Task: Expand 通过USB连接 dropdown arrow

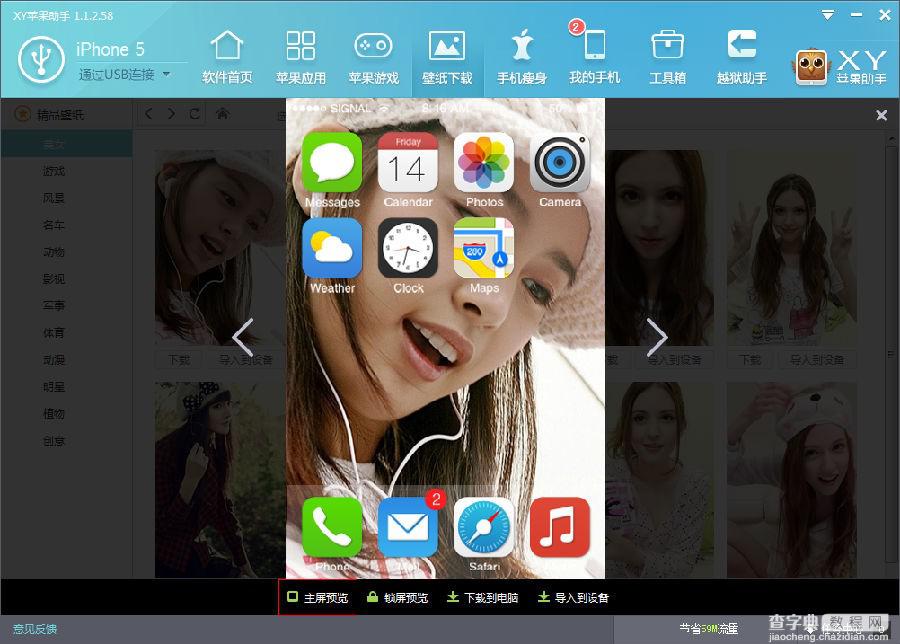Action: tap(166, 74)
